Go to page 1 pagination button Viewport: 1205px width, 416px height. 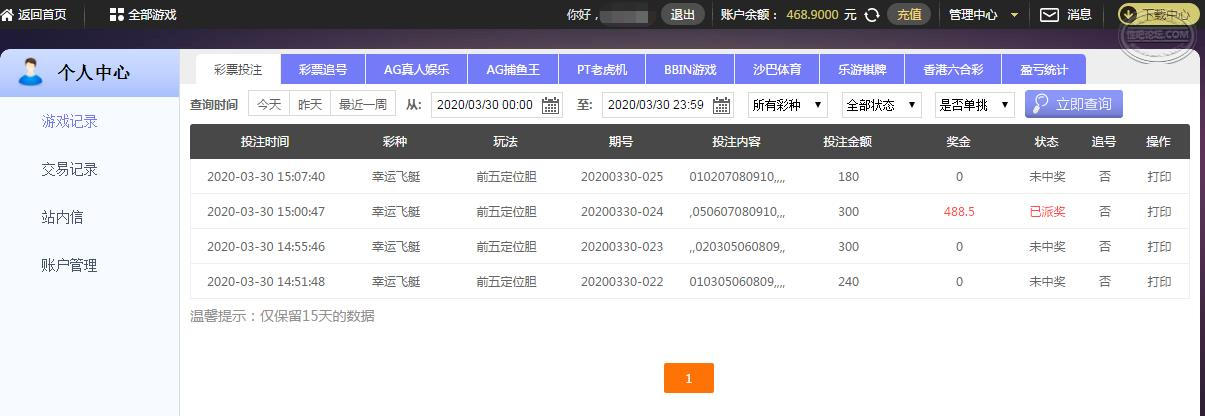tap(688, 378)
